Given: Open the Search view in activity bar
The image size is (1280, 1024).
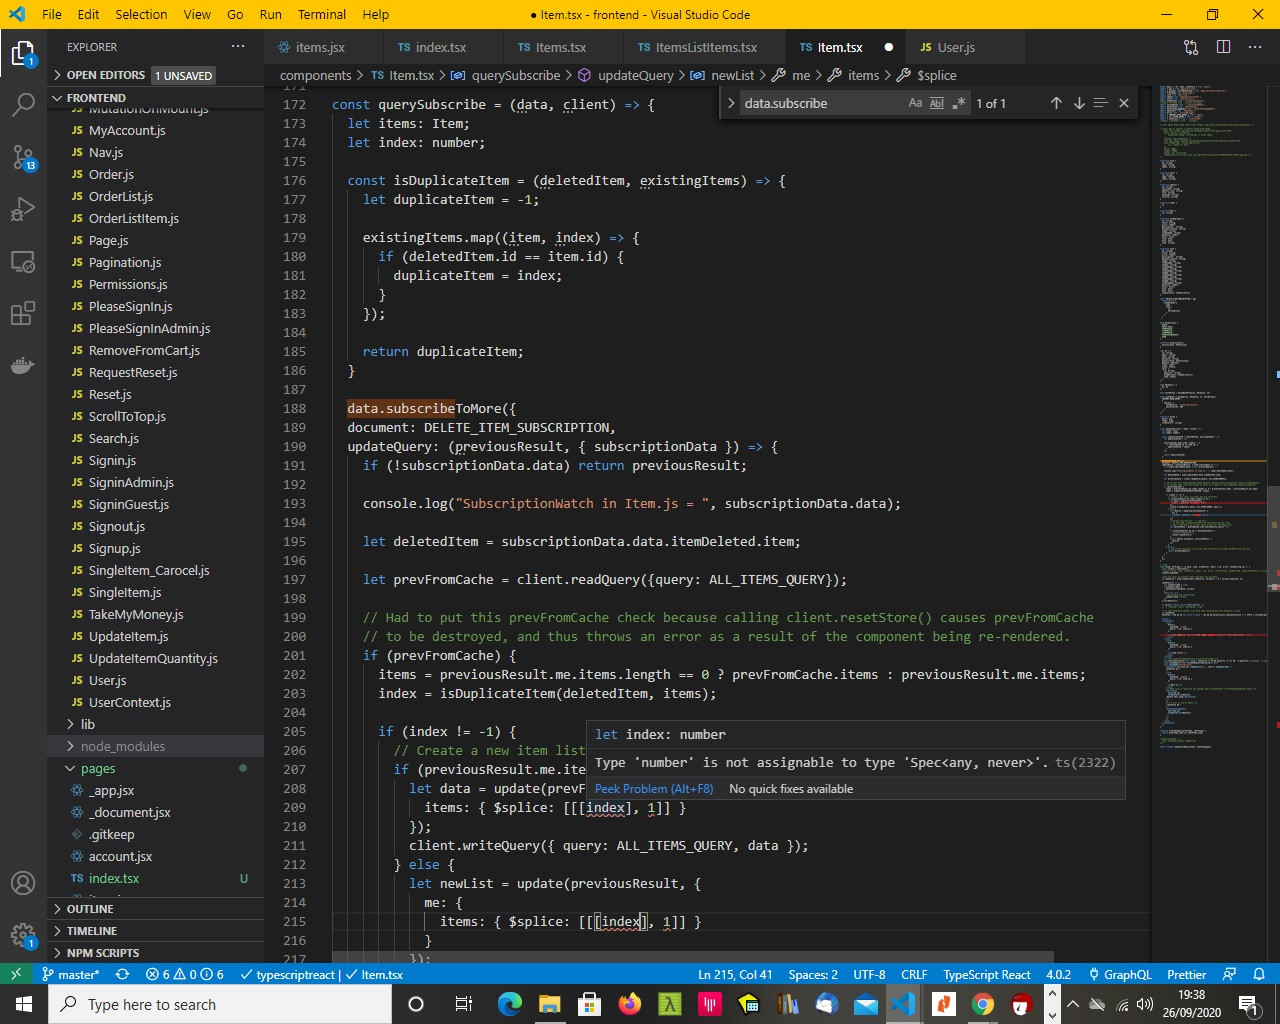Looking at the screenshot, I should tap(23, 105).
